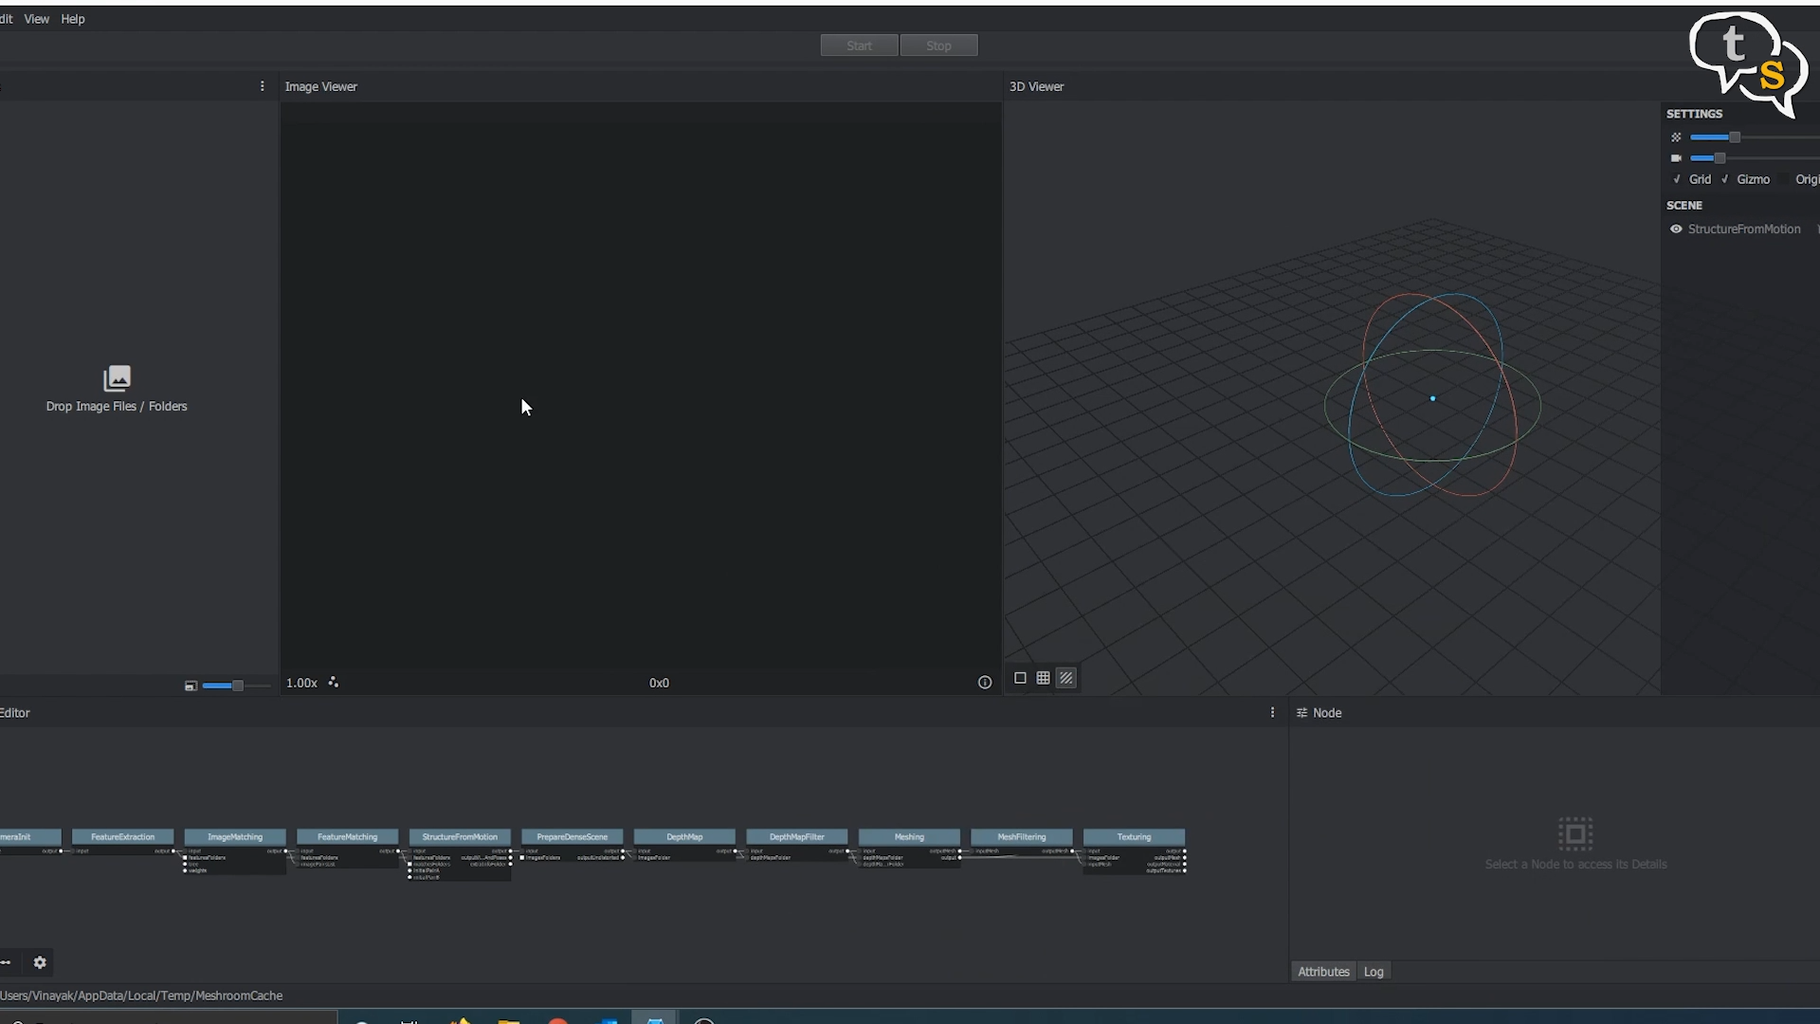The height and width of the screenshot is (1024, 1820).
Task: Click the 1.00x zoom label in Image Viewer
Action: 301,683
